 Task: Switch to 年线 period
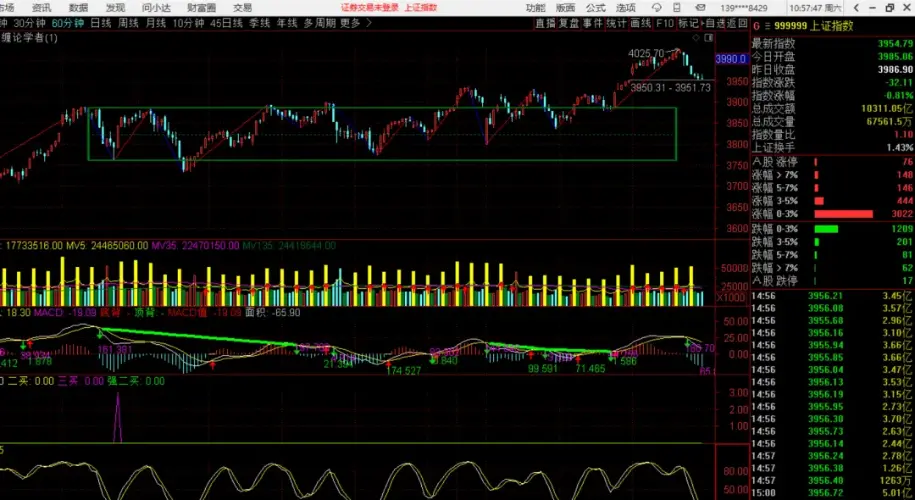(287, 23)
